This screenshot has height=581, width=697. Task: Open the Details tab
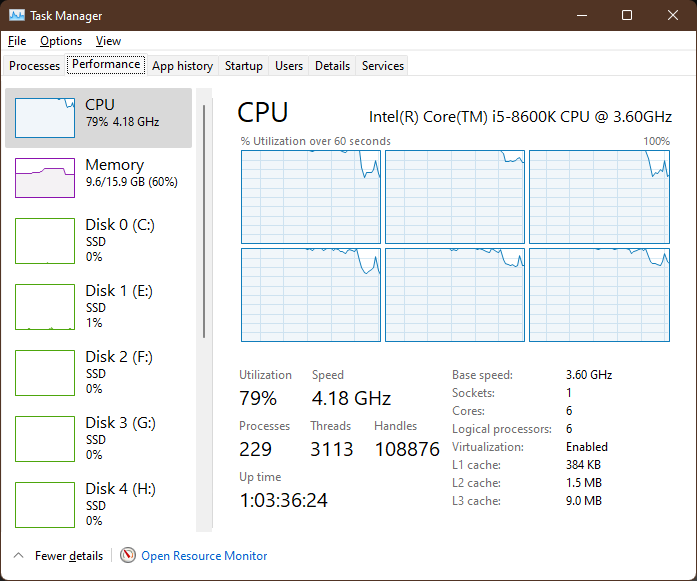(332, 66)
